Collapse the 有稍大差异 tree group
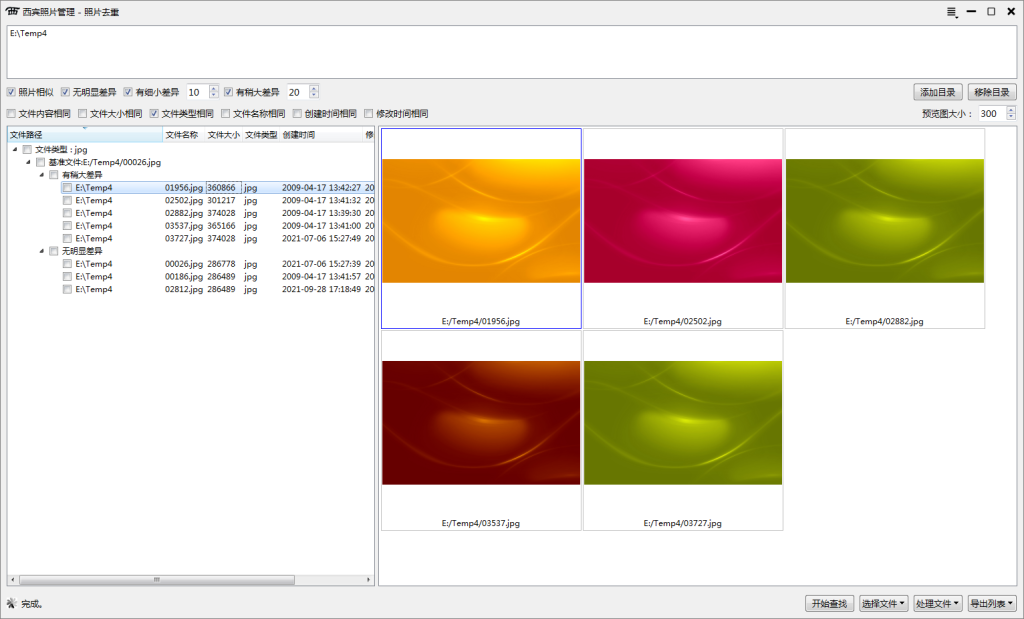Viewport: 1024px width, 619px height. pos(42,175)
